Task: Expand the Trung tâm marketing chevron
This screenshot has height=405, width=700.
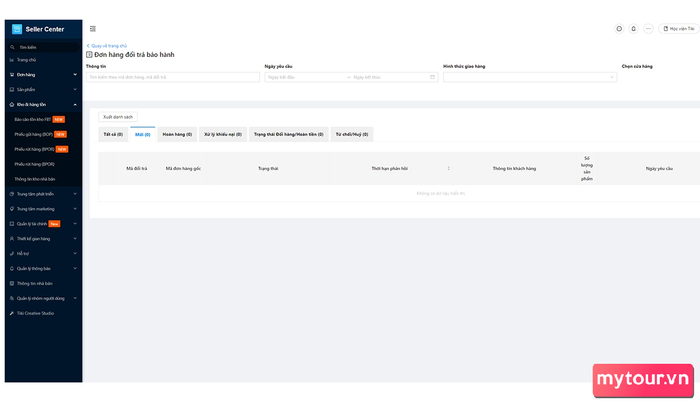Action: click(x=75, y=209)
